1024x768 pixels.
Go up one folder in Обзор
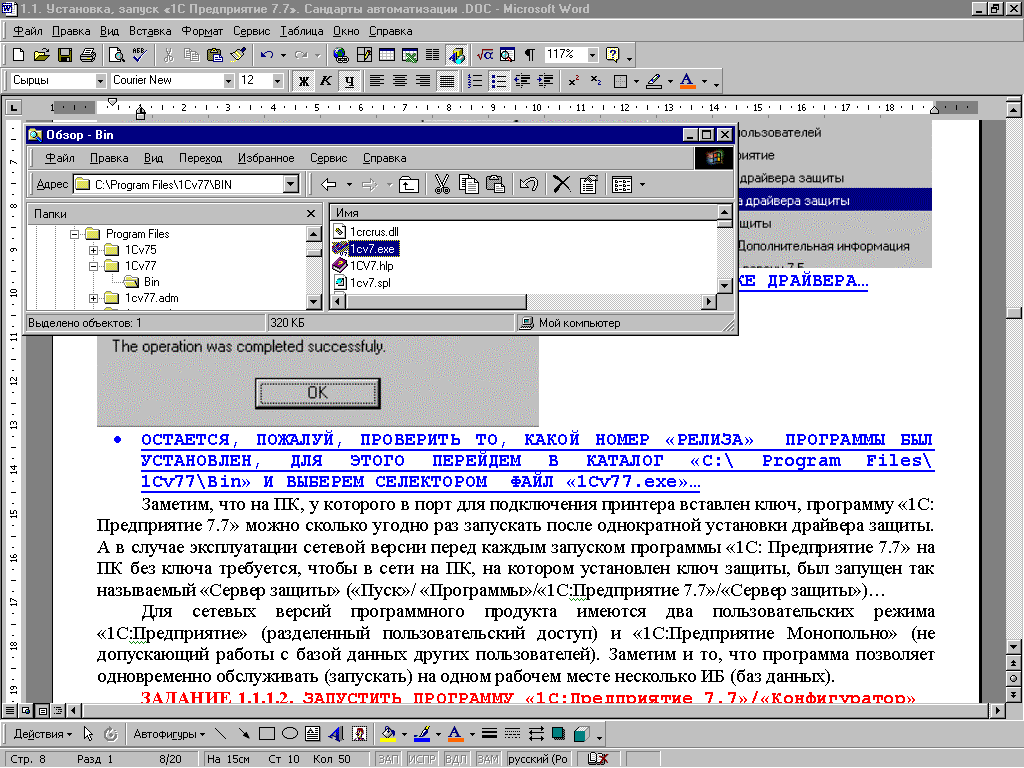click(409, 185)
